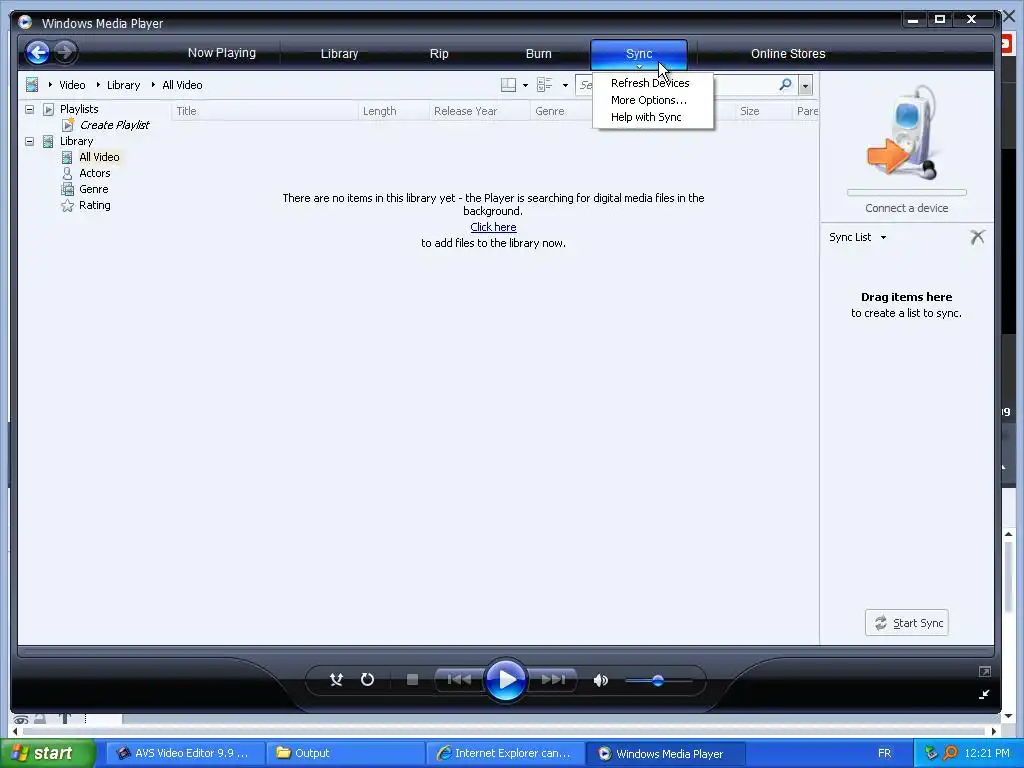Click the Stop button

[412, 680]
